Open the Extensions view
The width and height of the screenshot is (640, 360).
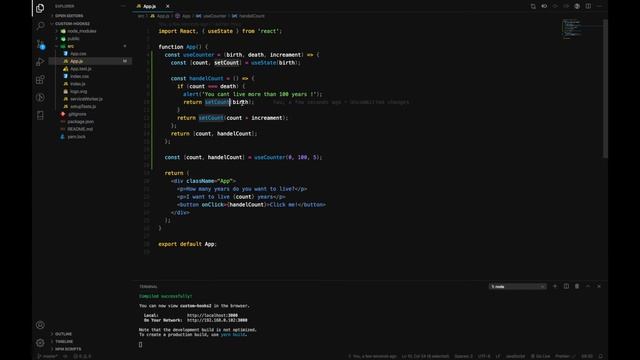[40, 80]
